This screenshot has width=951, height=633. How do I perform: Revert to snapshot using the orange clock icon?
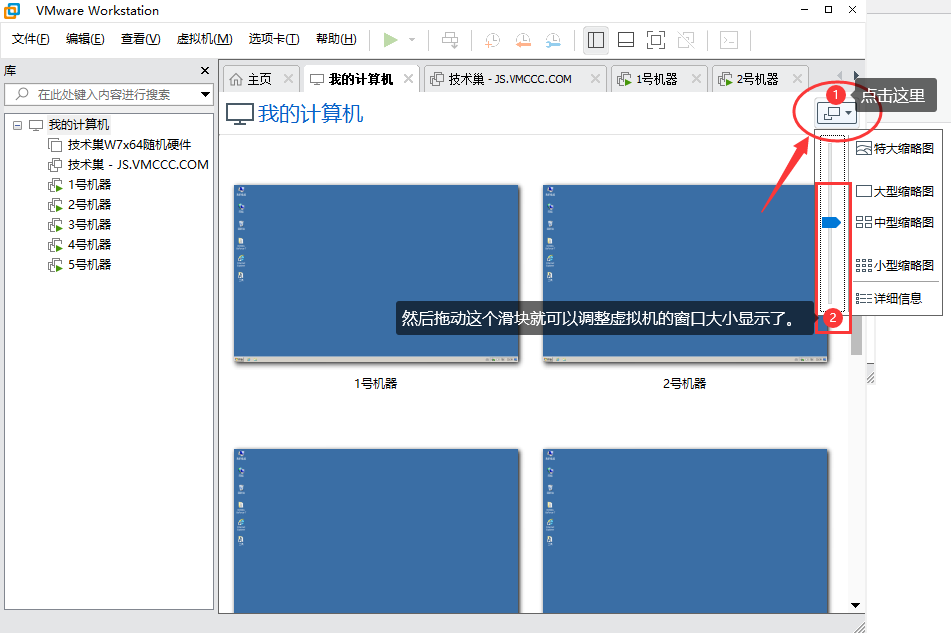[x=522, y=39]
